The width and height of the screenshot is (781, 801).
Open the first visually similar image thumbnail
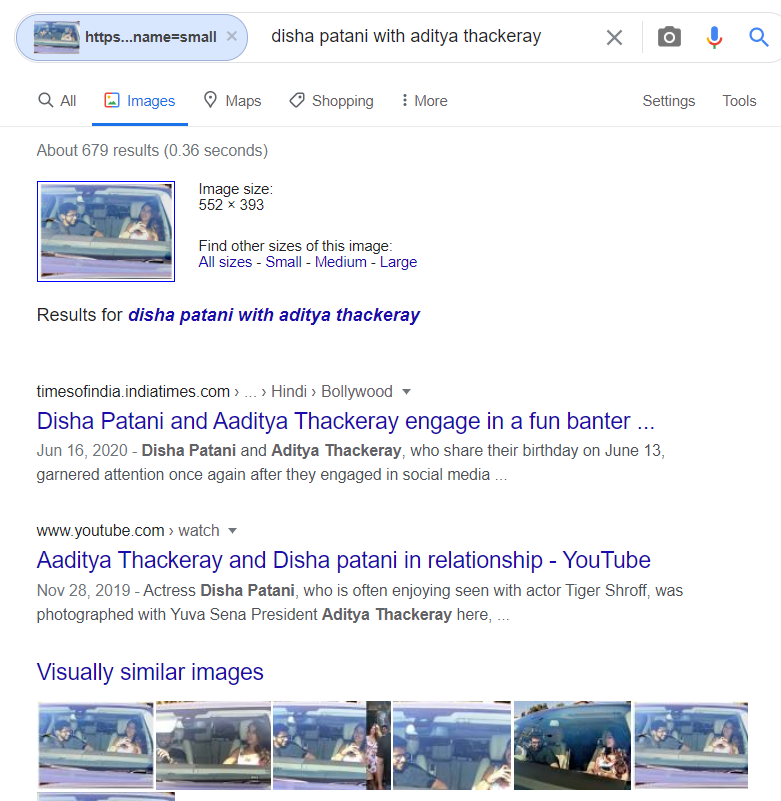tap(96, 744)
